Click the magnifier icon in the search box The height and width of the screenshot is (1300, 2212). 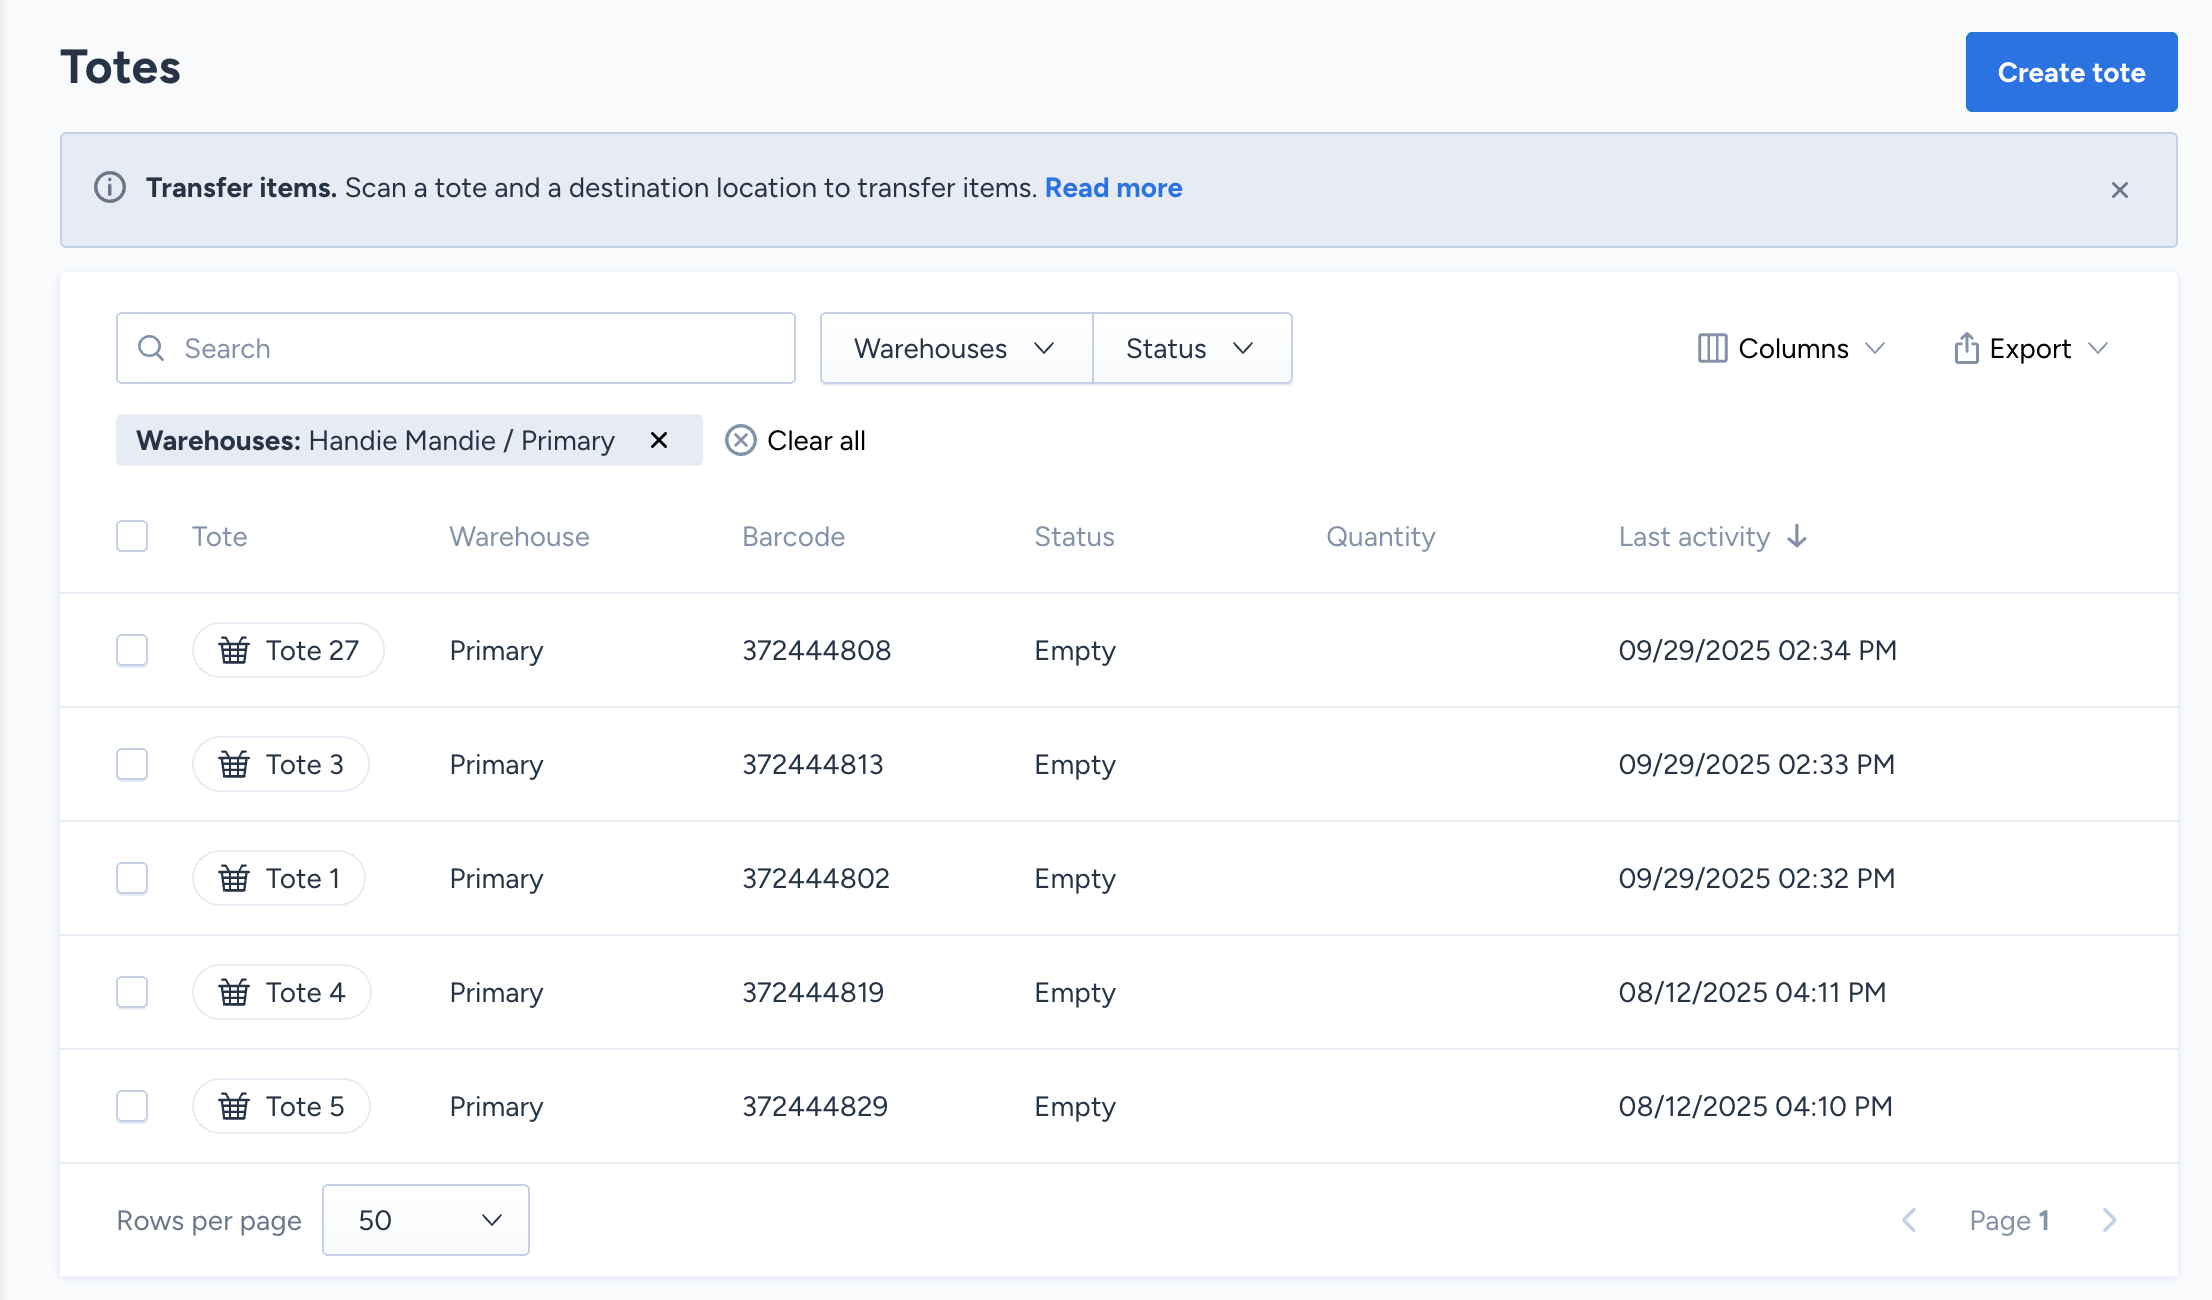click(151, 348)
